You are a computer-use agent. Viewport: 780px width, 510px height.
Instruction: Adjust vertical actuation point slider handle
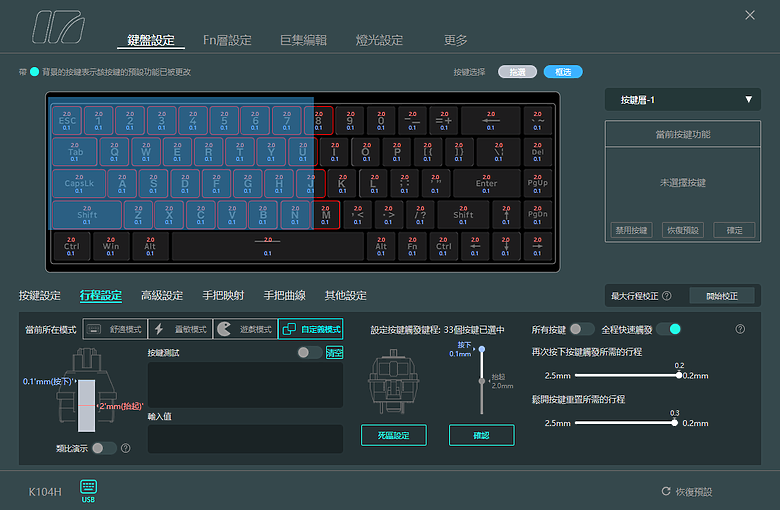pyautogui.click(x=482, y=349)
